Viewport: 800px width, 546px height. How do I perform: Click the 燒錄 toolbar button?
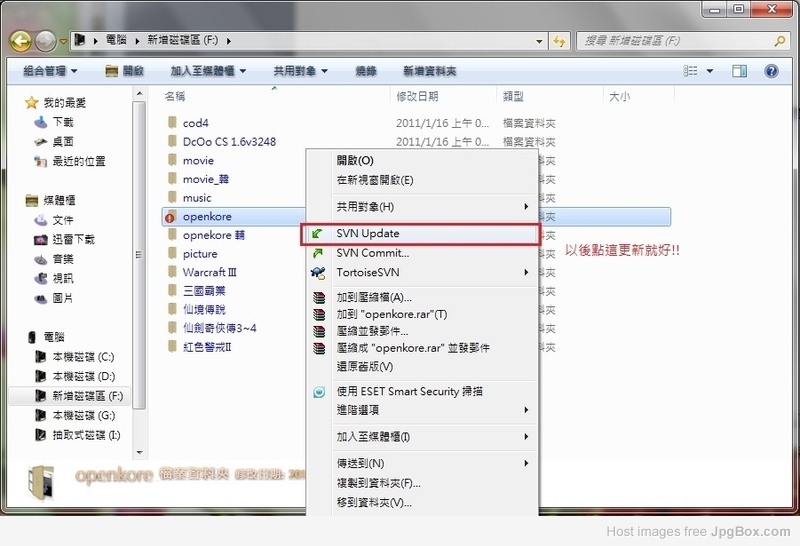coord(366,72)
